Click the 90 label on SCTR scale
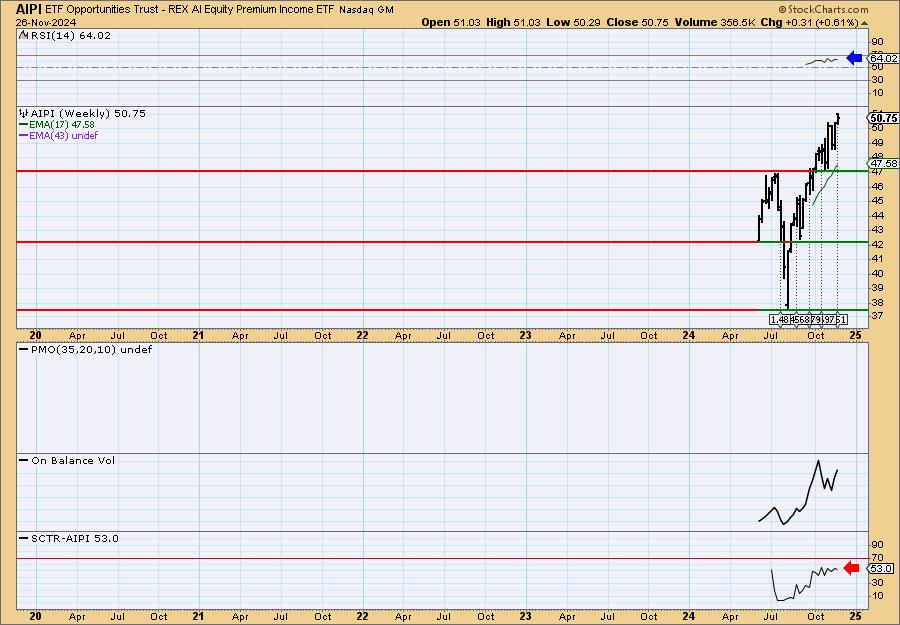900x625 pixels. (878, 544)
